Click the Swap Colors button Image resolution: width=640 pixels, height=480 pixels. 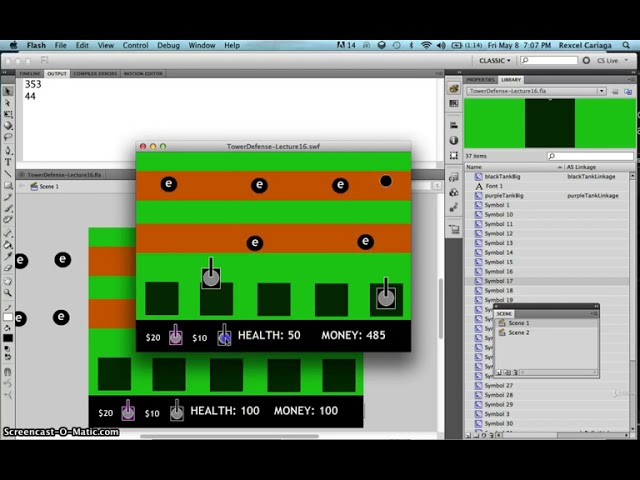7,357
